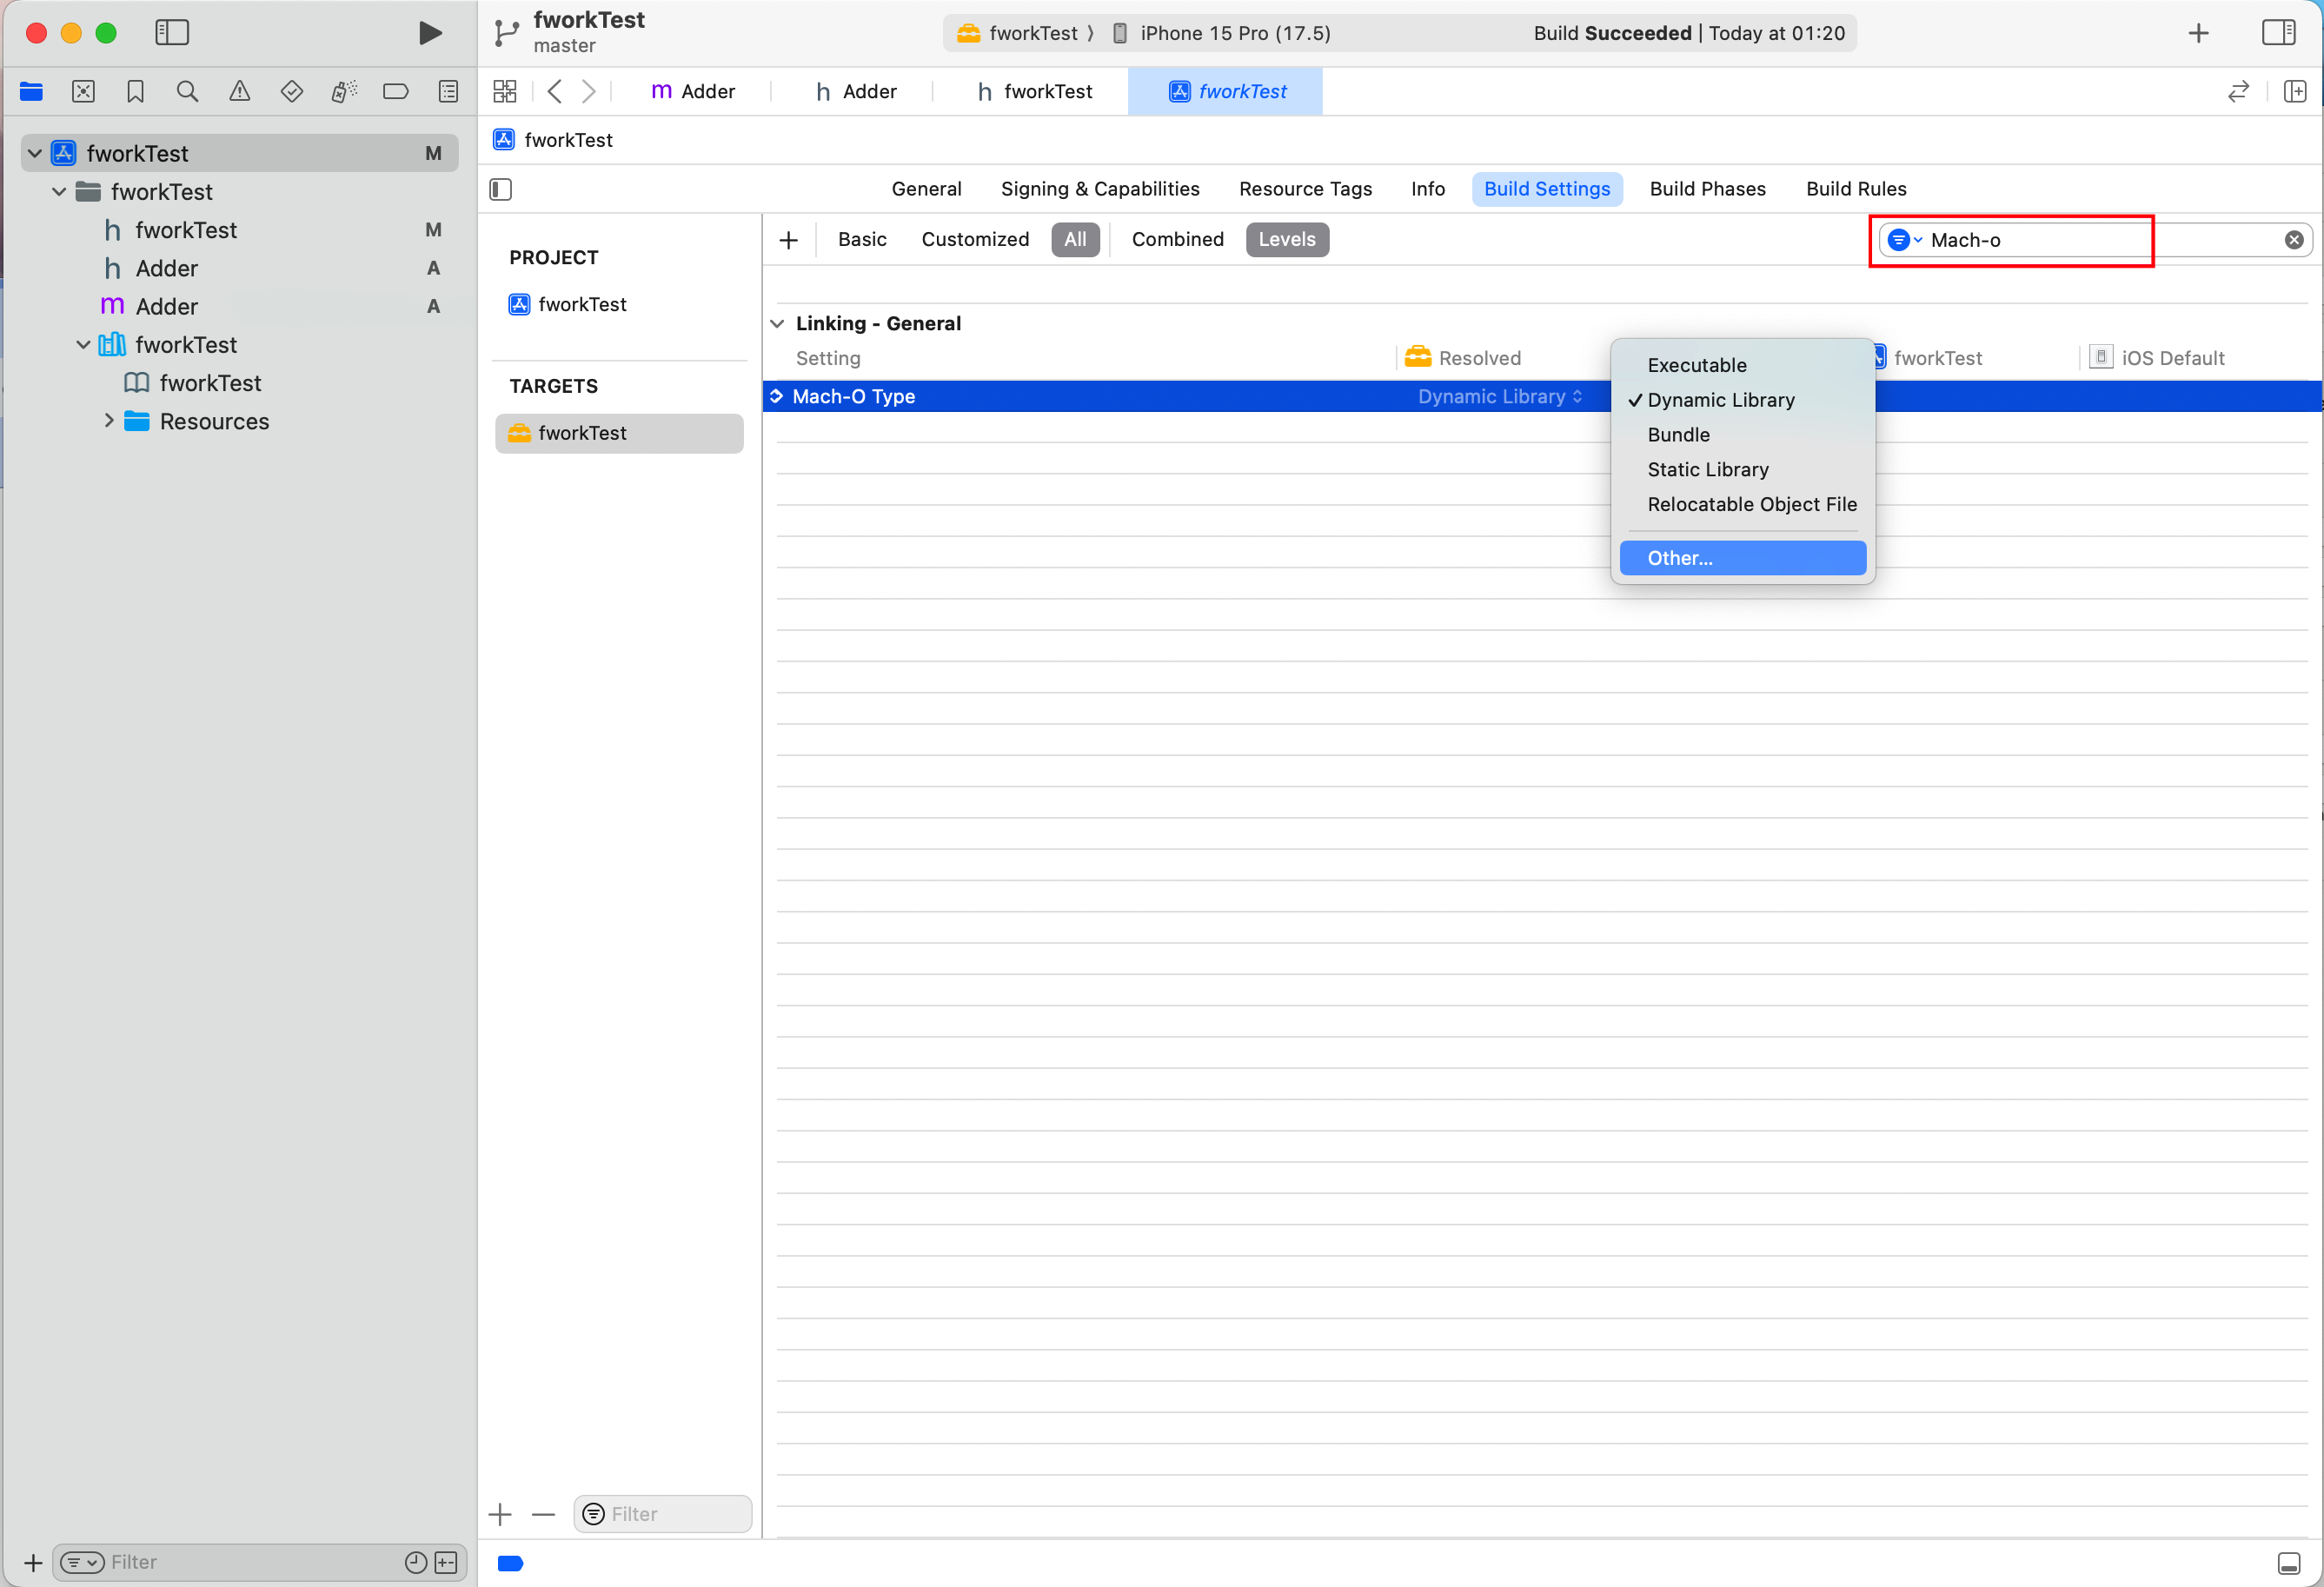The image size is (2324, 1587).
Task: Open the Source Control navigator
Action: [x=83, y=91]
